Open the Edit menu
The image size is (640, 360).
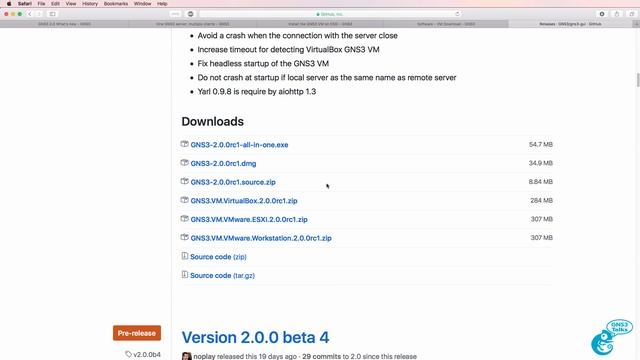click(x=55, y=4)
